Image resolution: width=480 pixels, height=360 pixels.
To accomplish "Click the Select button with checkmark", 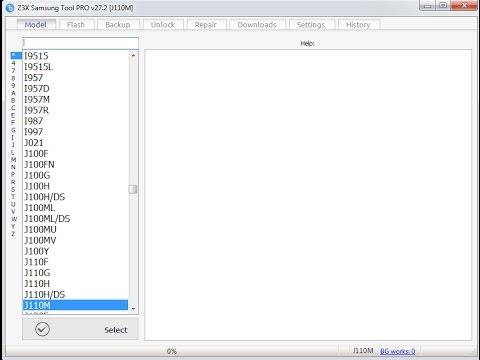I will tap(80, 329).
